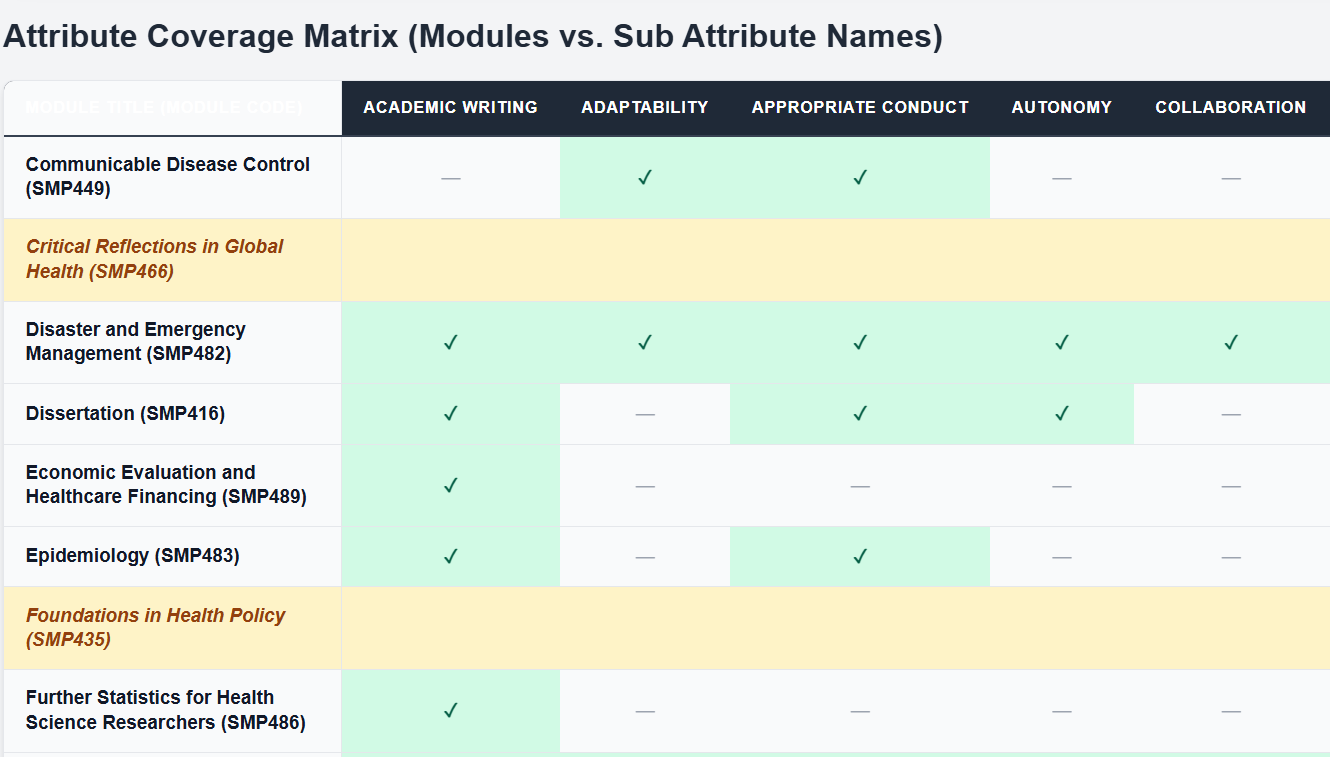Click the Academic Writing checkmark for Further Statistics
The width and height of the screenshot is (1330, 757).
(451, 710)
